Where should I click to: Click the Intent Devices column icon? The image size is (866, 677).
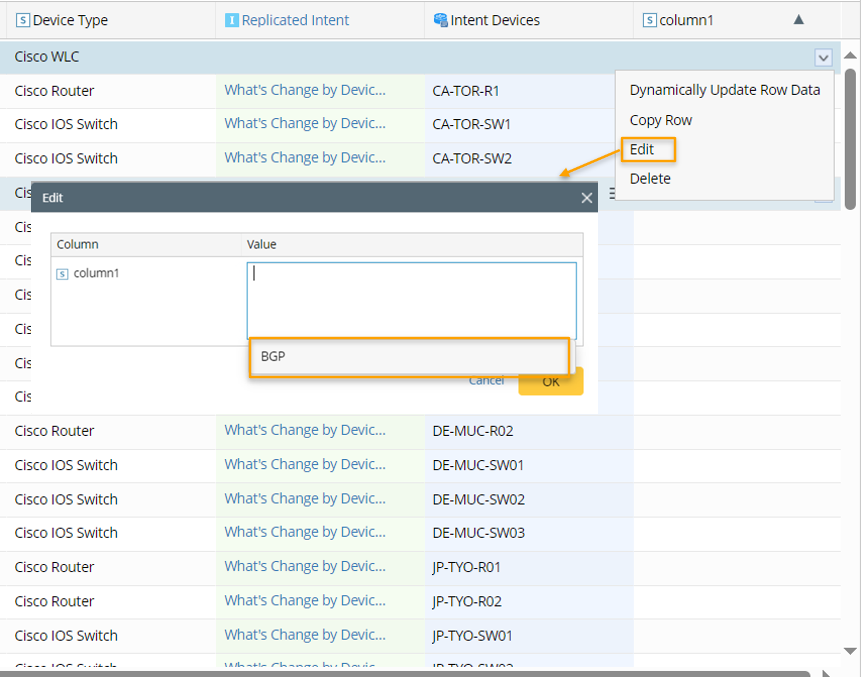click(x=440, y=20)
